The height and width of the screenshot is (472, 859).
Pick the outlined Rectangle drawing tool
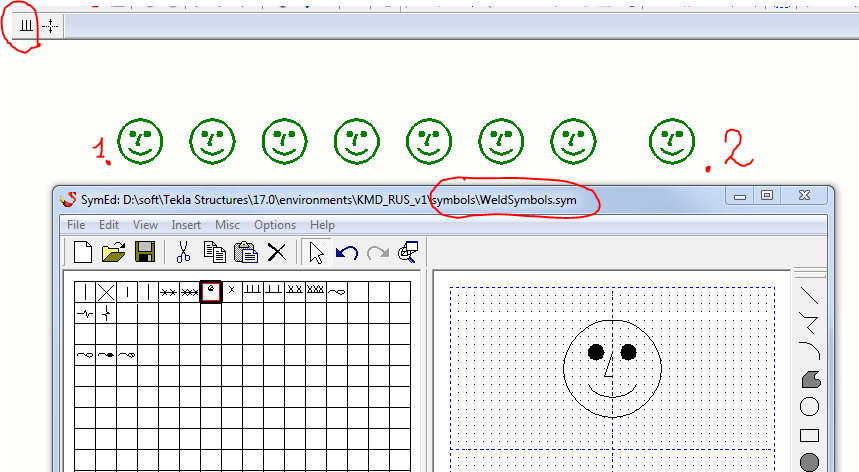click(x=810, y=435)
